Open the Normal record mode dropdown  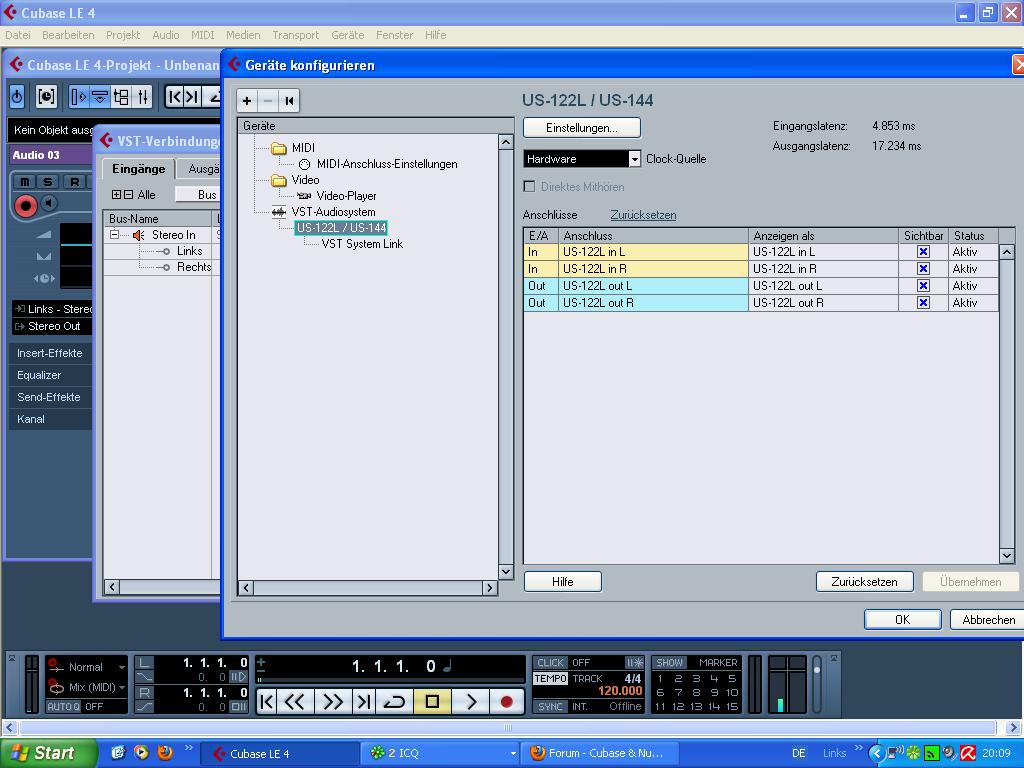tap(97, 667)
